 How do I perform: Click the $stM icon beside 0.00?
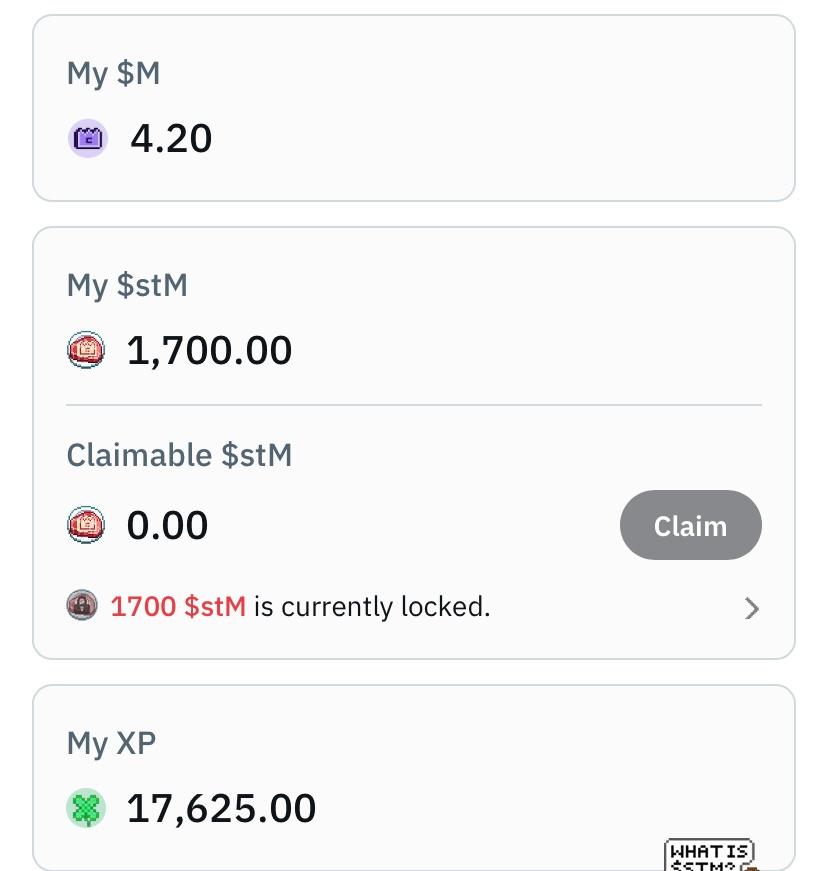[x=85, y=525]
